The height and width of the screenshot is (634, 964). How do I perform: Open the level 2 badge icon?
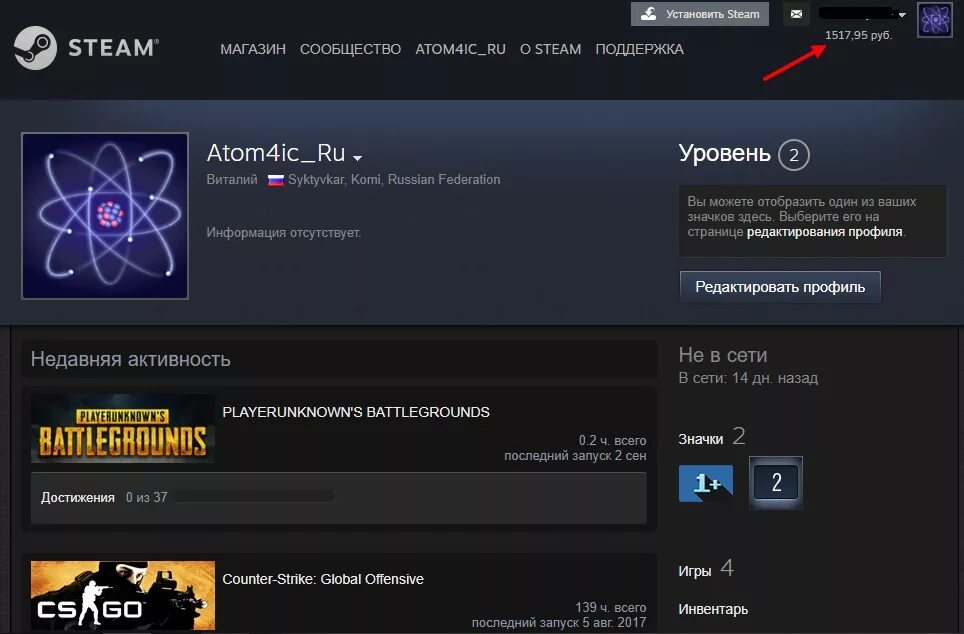pyautogui.click(x=776, y=483)
